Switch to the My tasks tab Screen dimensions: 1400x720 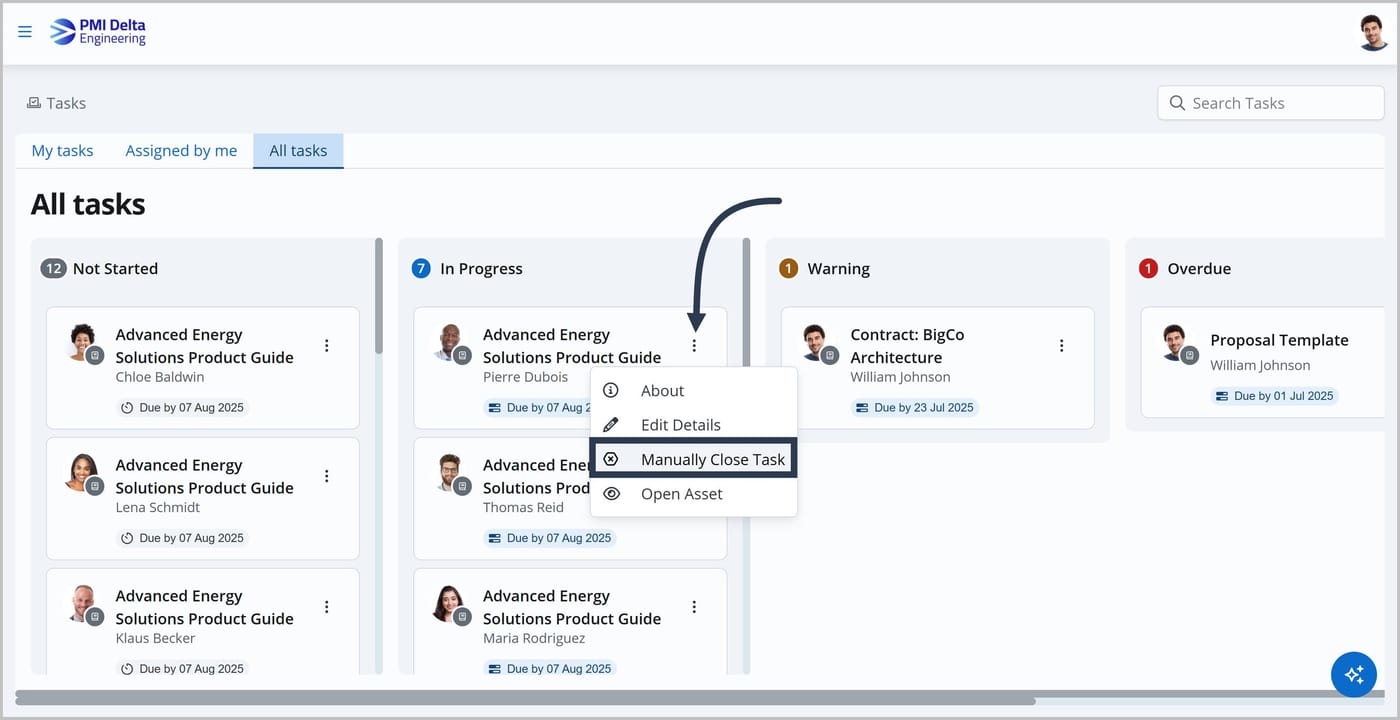tap(62, 151)
